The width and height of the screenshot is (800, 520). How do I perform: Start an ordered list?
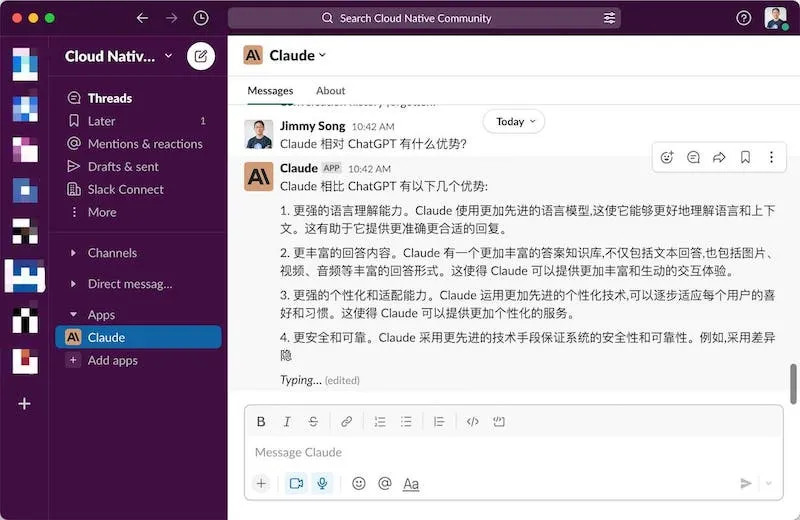coord(380,422)
